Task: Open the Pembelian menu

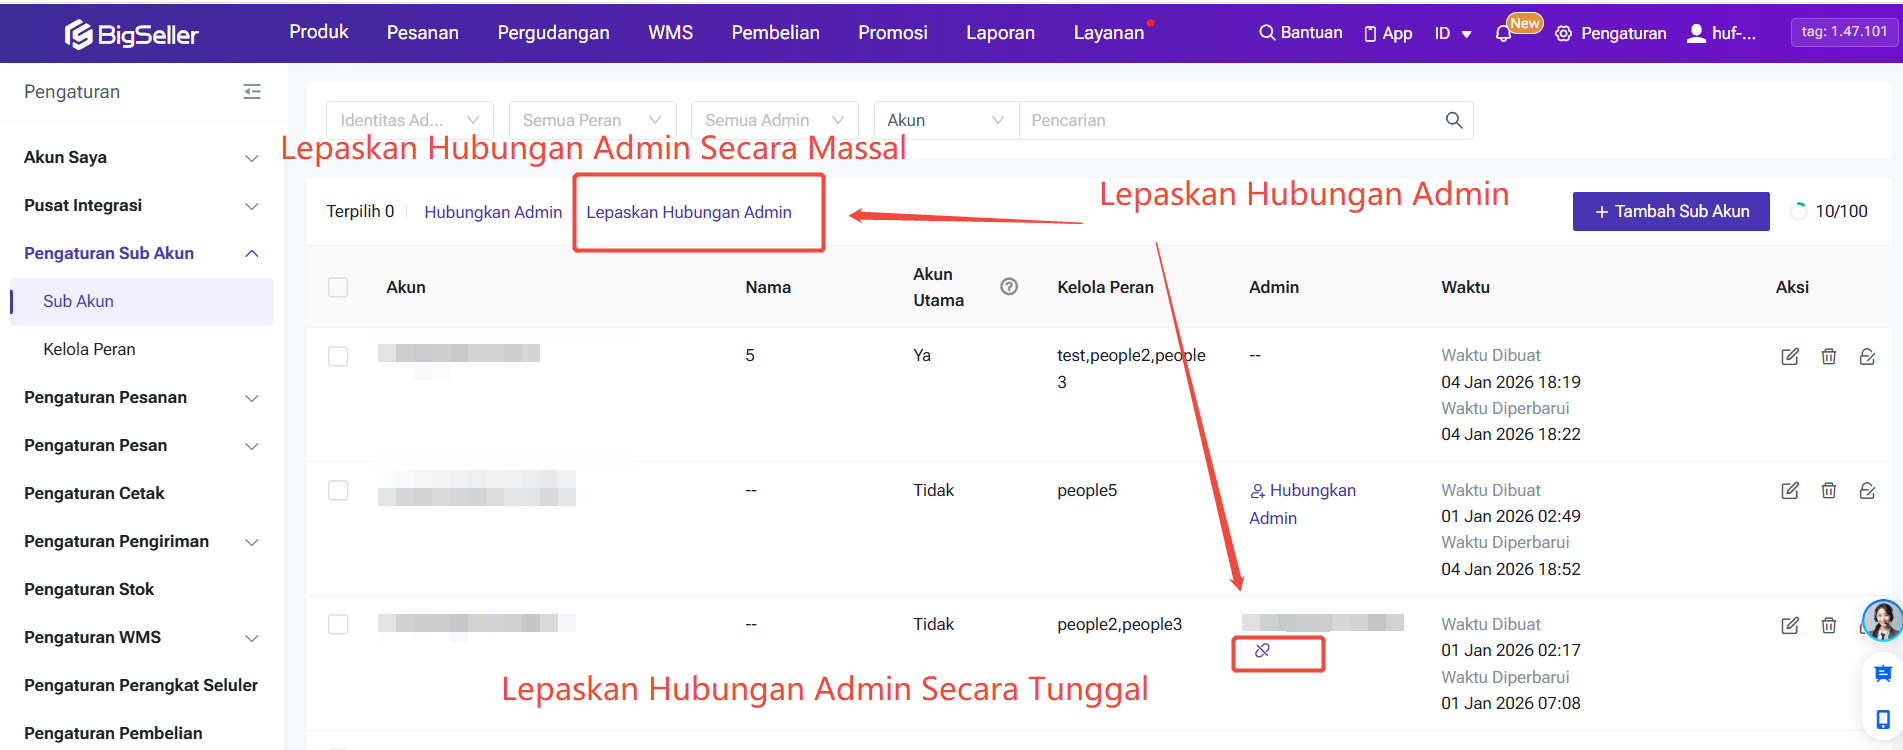Action: click(776, 33)
